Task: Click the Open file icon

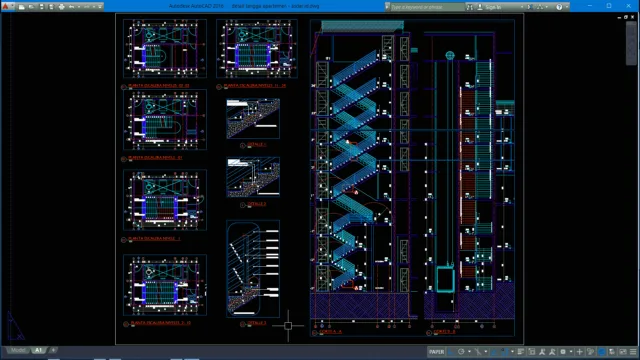Action: [31, 7]
